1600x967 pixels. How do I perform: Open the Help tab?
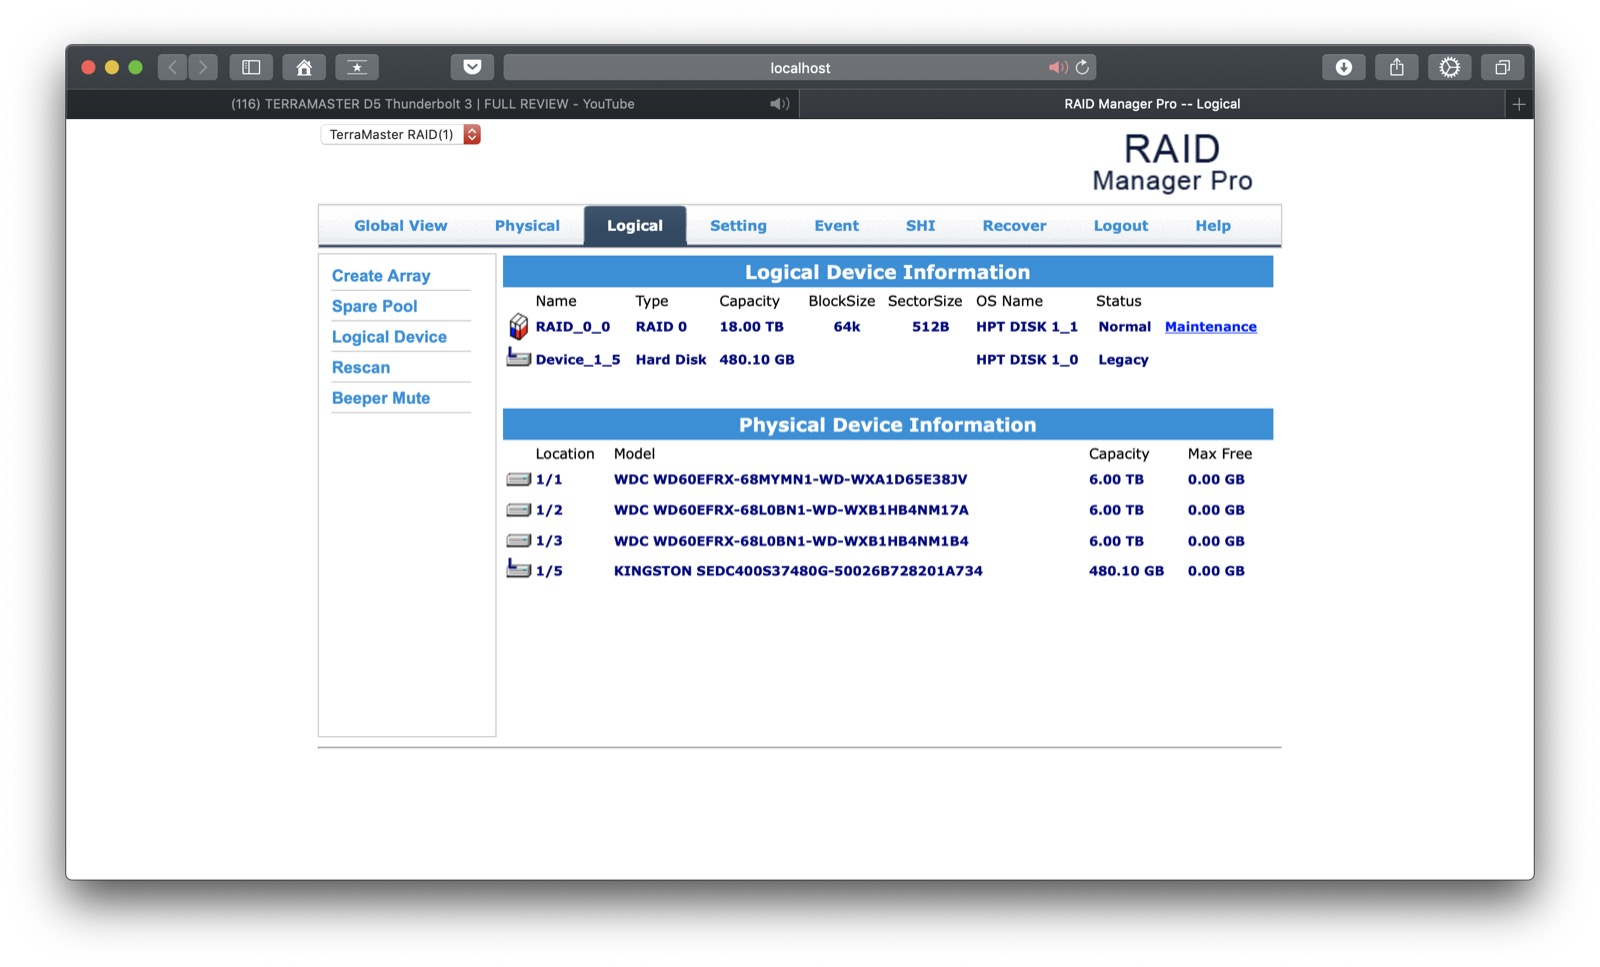(1213, 226)
